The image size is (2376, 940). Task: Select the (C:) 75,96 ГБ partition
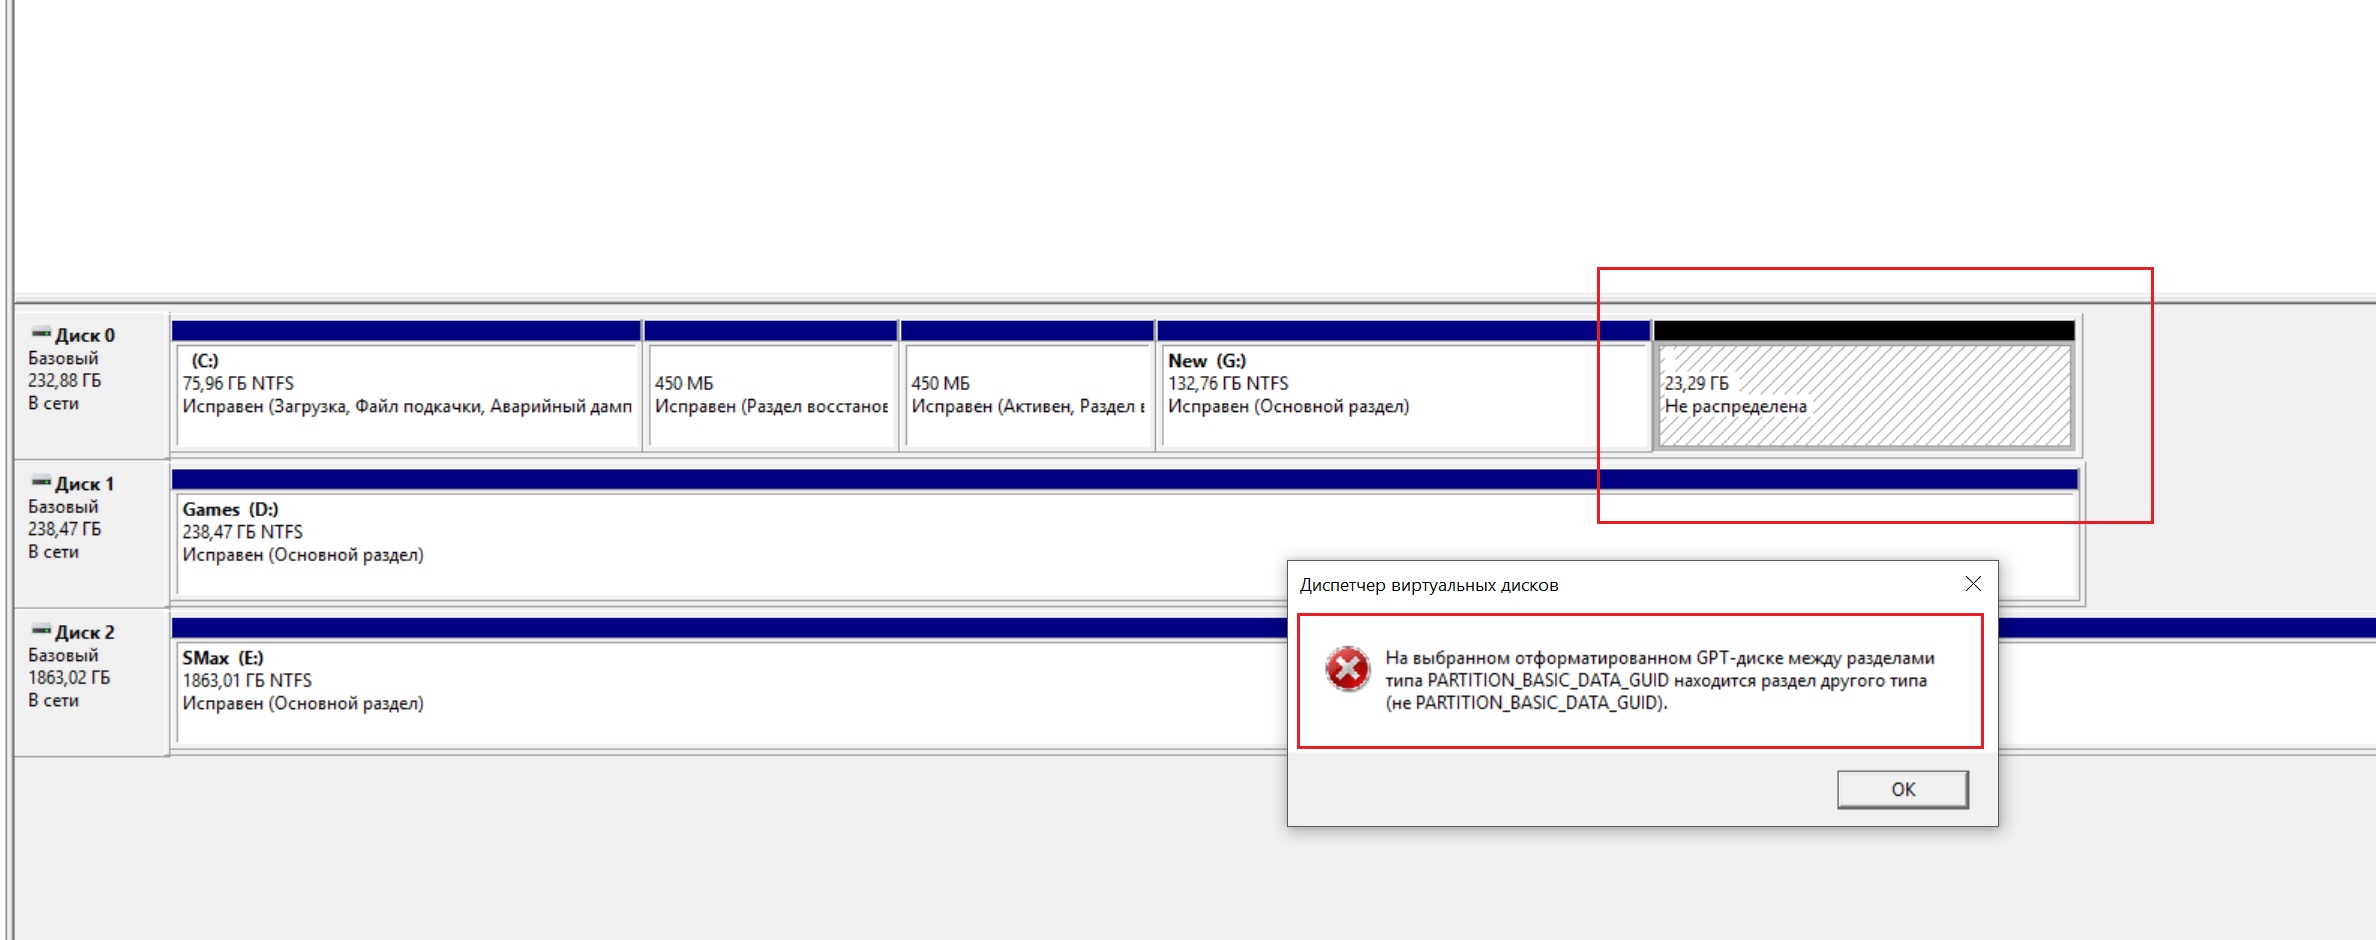[406, 395]
